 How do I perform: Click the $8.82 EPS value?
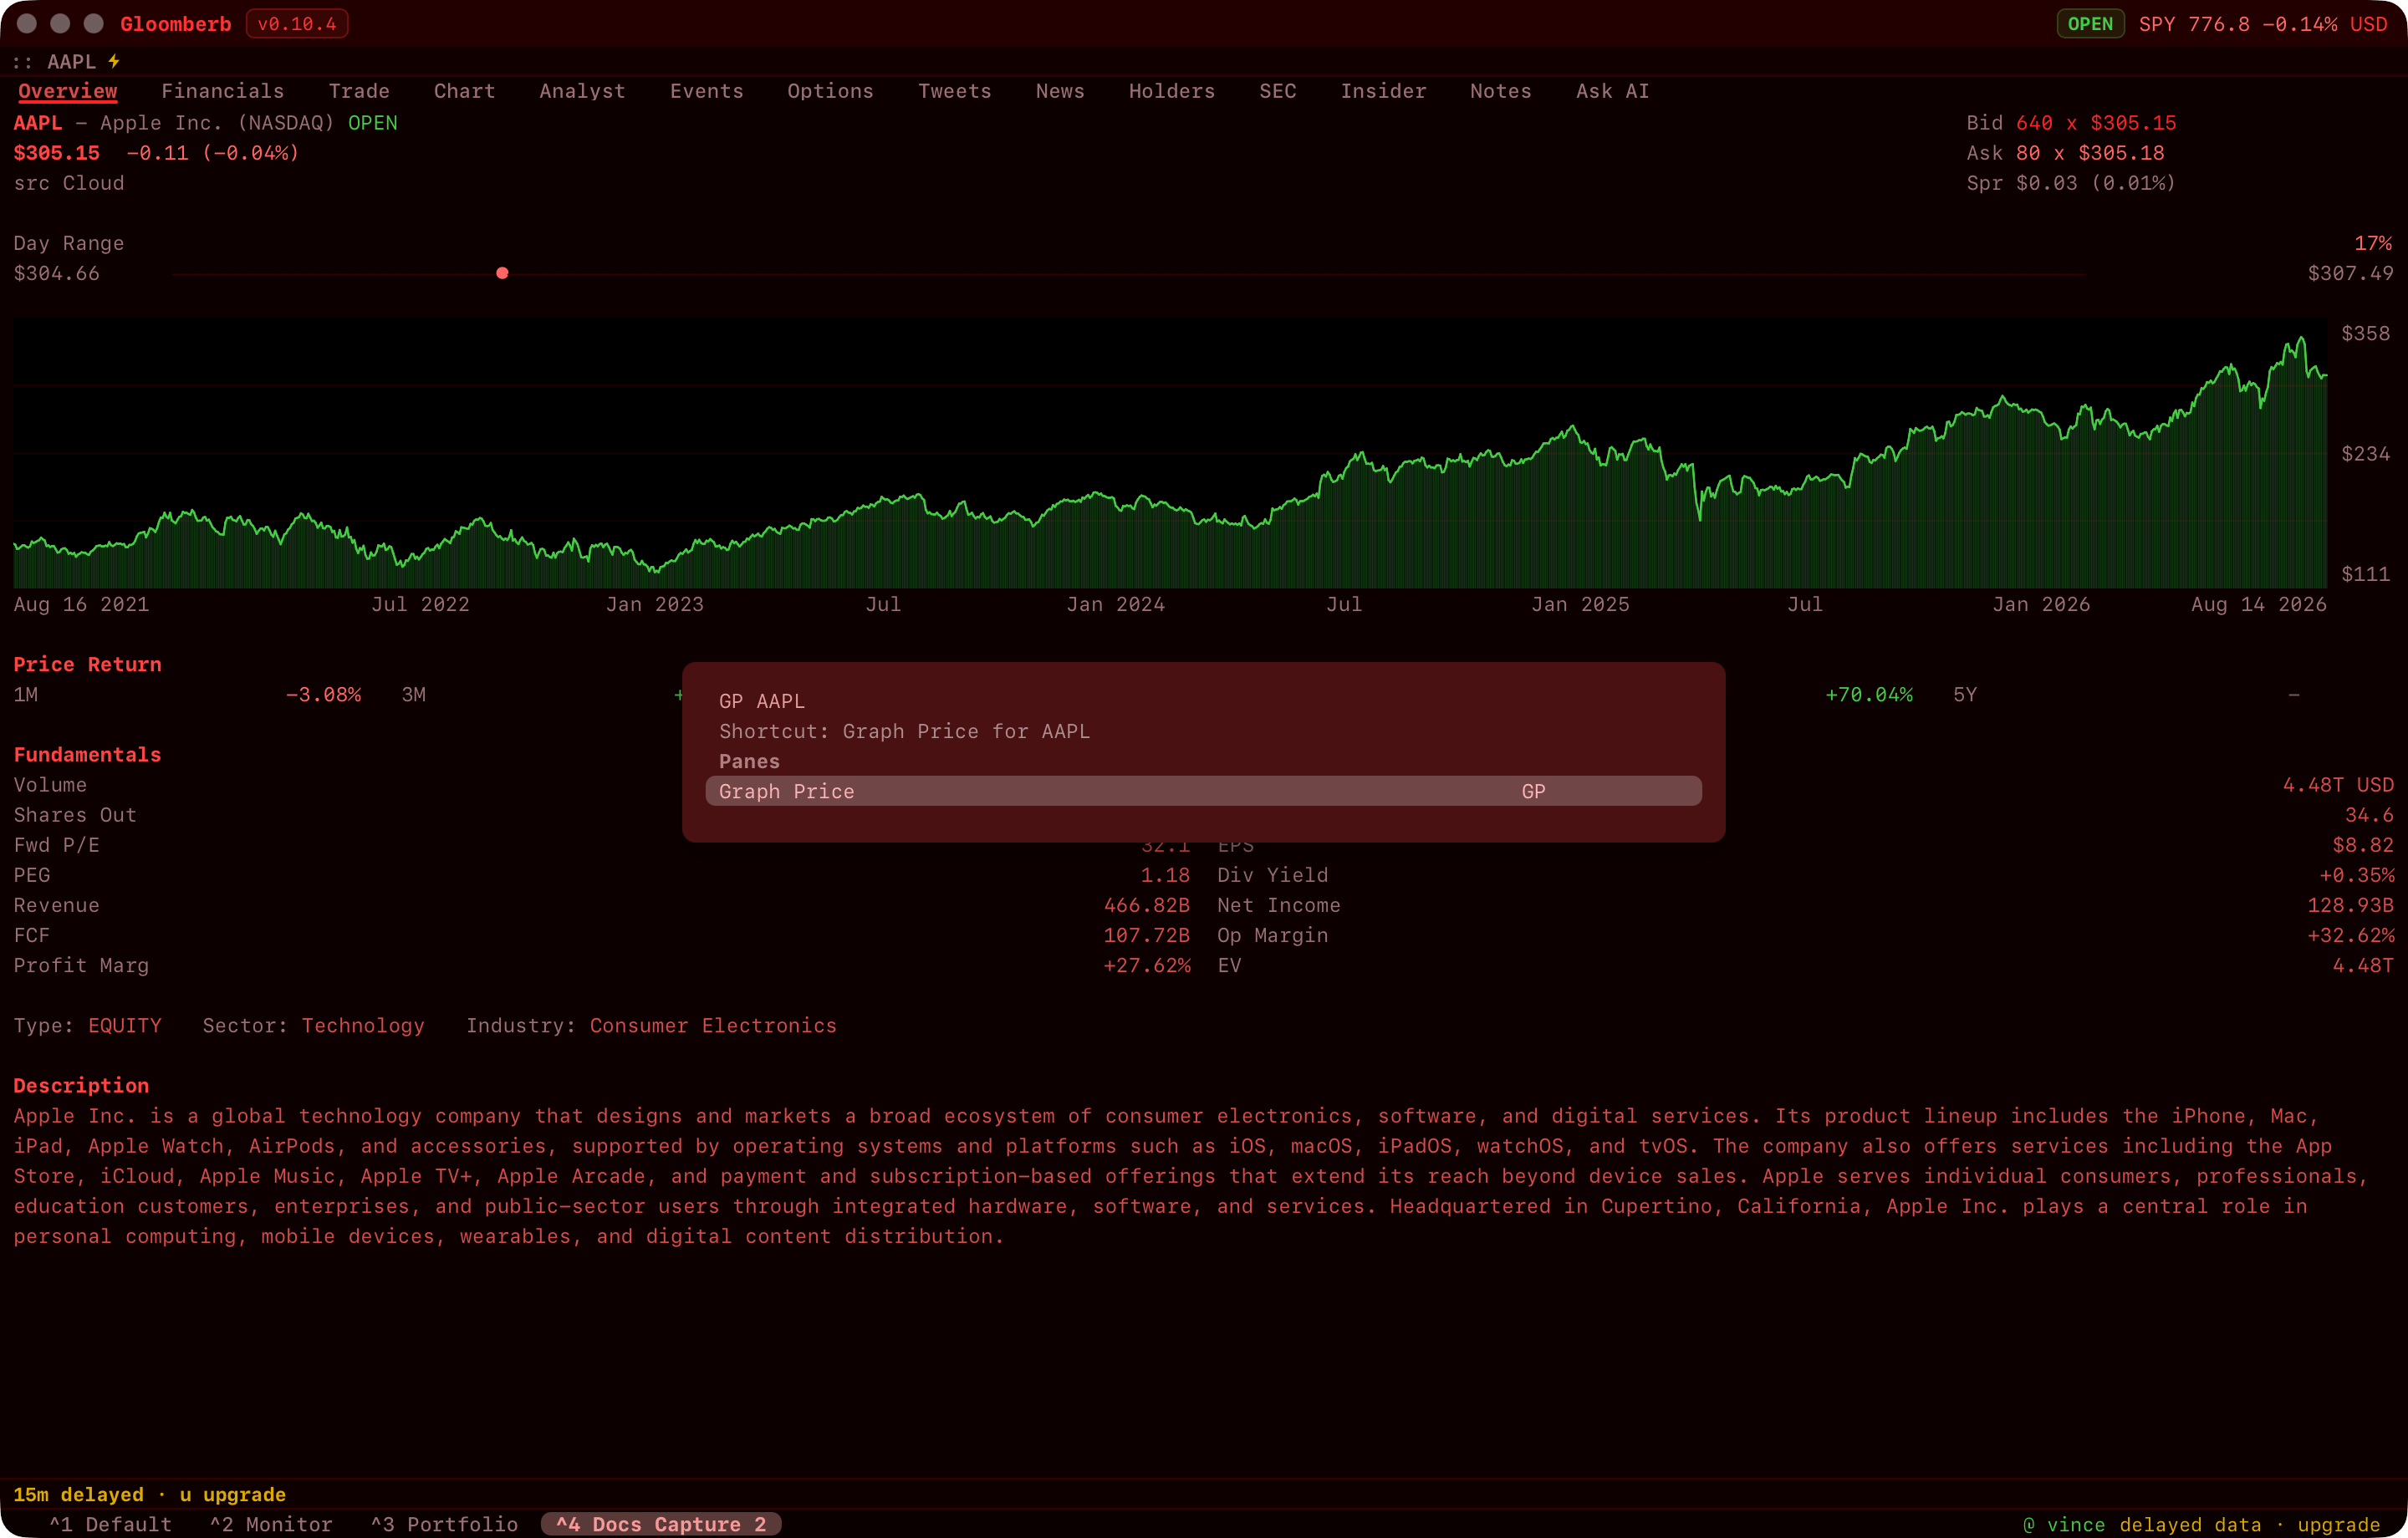(2363, 845)
